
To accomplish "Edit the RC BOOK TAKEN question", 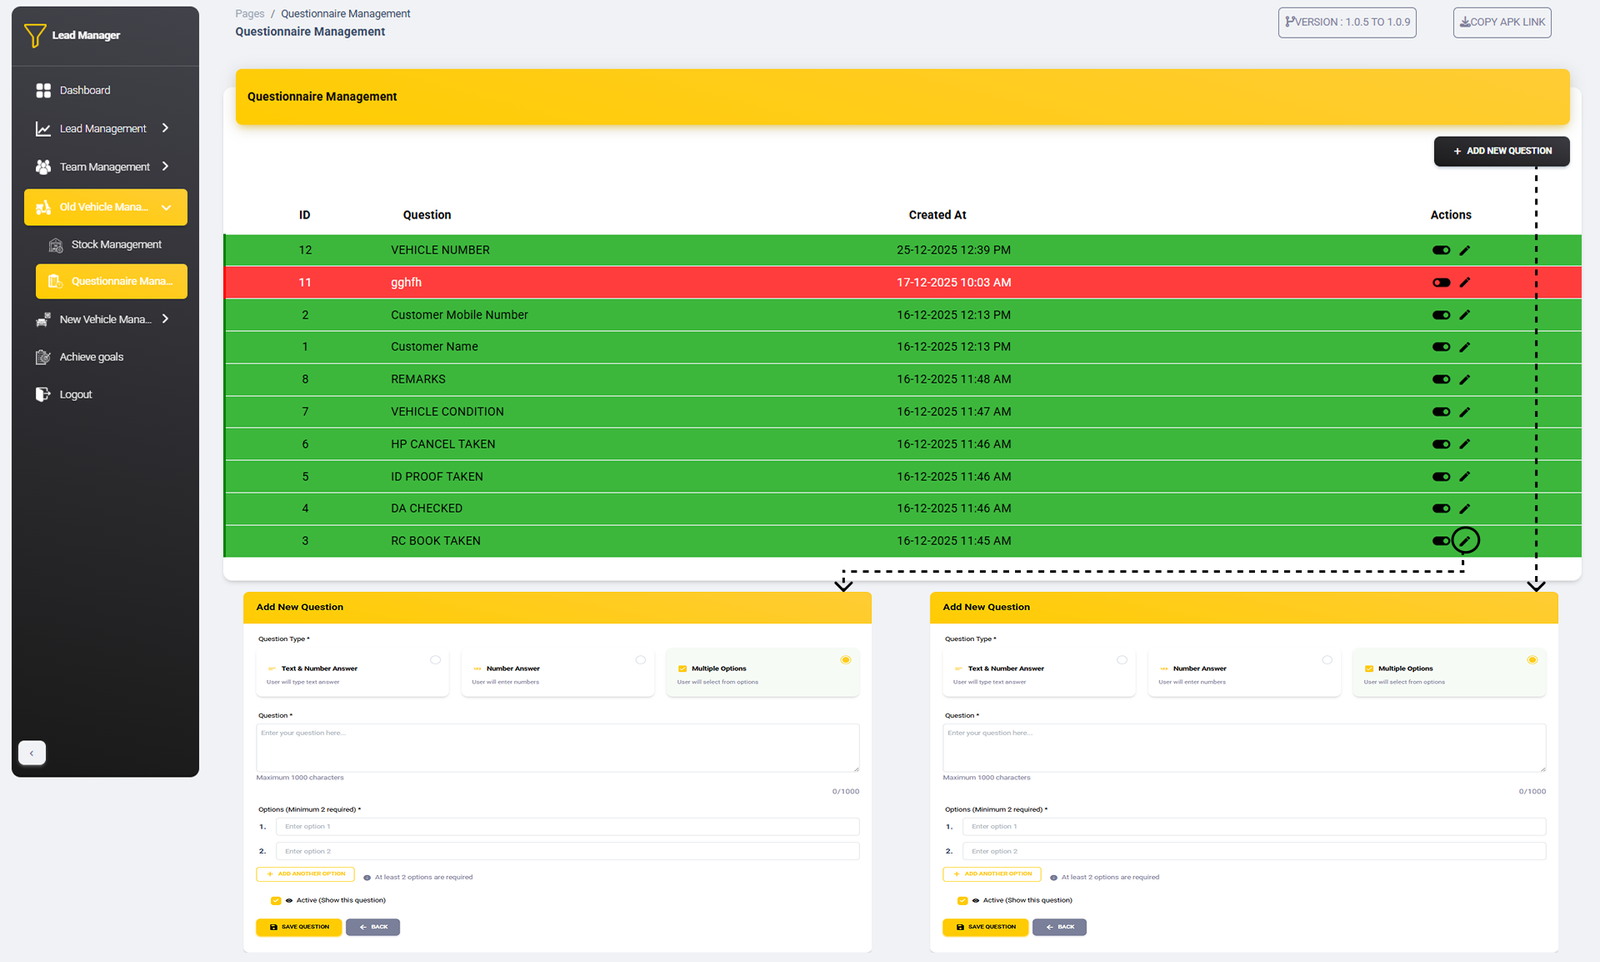I will click(1464, 541).
